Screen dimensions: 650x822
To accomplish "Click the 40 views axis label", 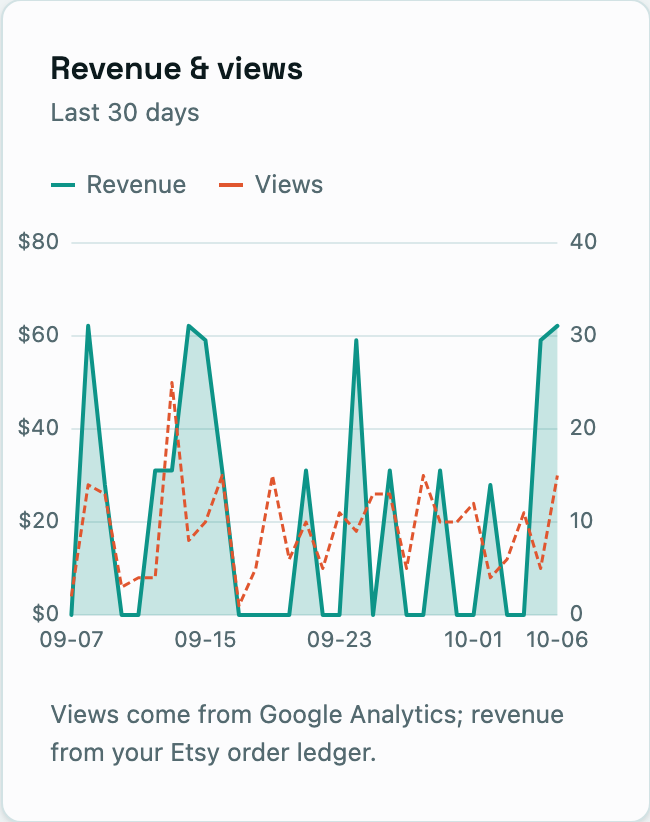I will tap(583, 242).
